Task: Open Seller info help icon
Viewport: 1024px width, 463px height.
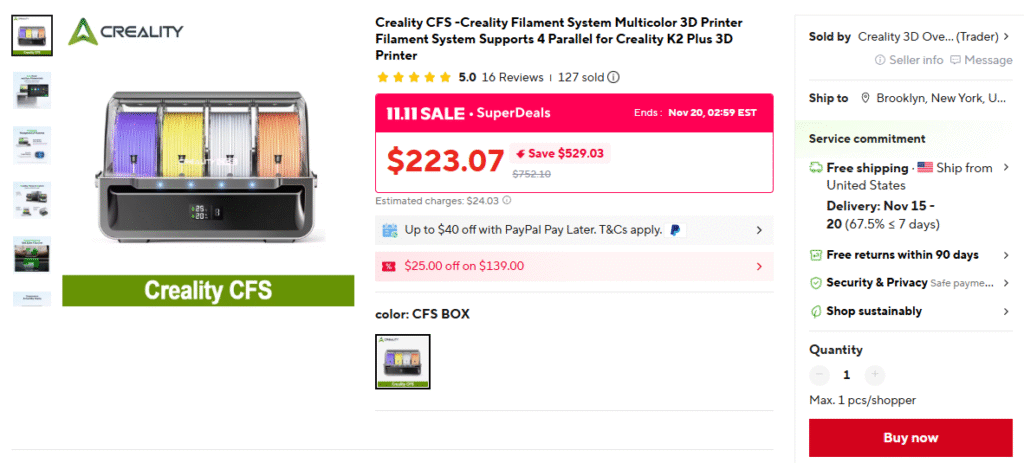Action: [880, 60]
